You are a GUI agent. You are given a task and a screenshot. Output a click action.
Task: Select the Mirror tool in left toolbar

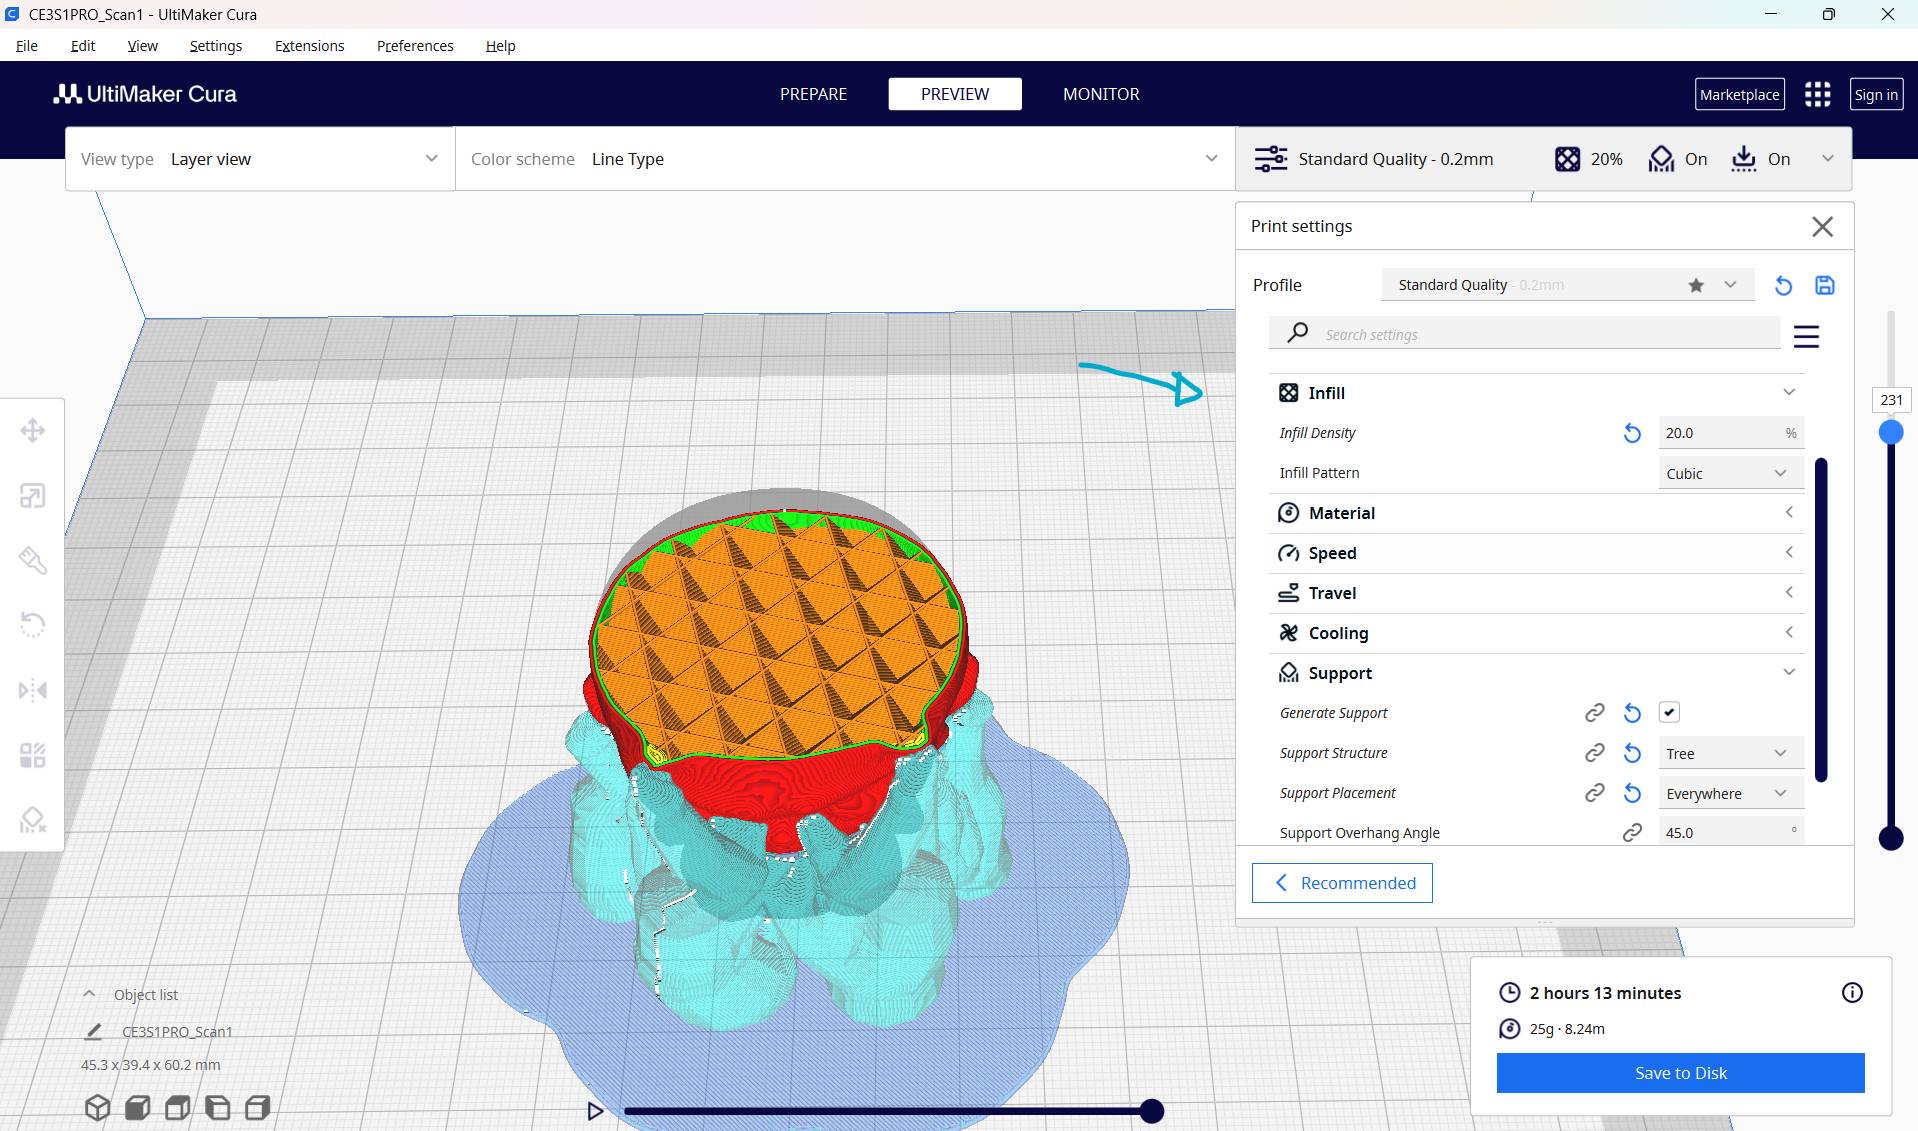(33, 690)
